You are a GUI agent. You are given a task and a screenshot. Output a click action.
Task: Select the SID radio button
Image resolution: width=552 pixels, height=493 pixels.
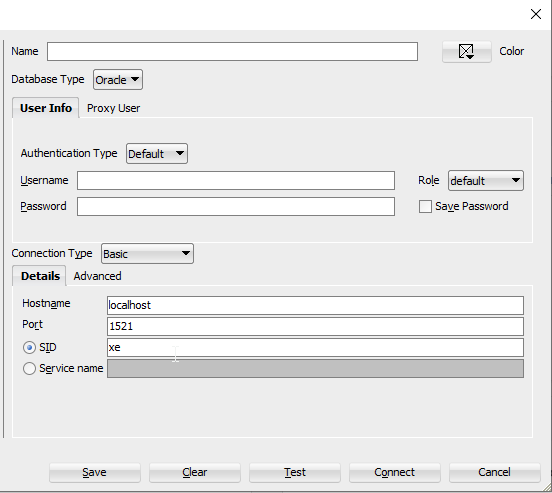click(x=29, y=348)
